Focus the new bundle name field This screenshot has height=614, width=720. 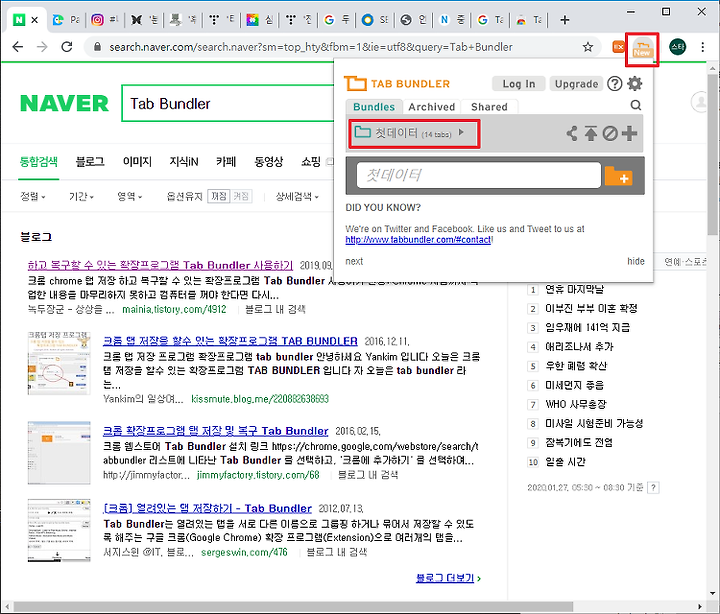(478, 175)
